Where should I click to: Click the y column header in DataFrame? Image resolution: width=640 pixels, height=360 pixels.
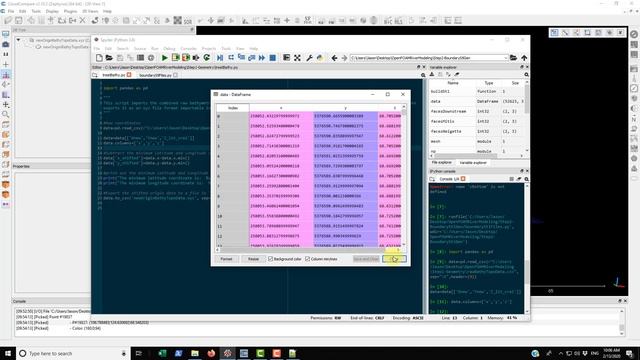345,108
